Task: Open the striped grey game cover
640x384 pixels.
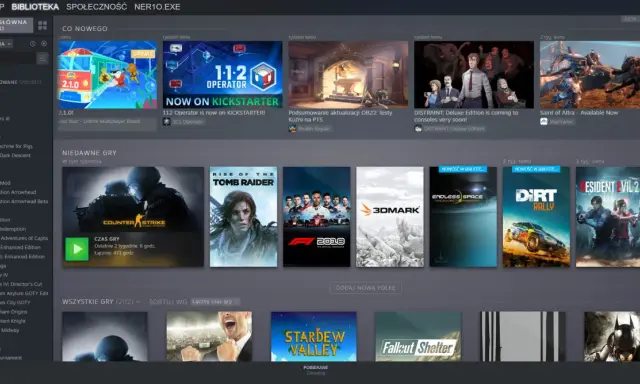Action: pyautogui.click(x=523, y=337)
